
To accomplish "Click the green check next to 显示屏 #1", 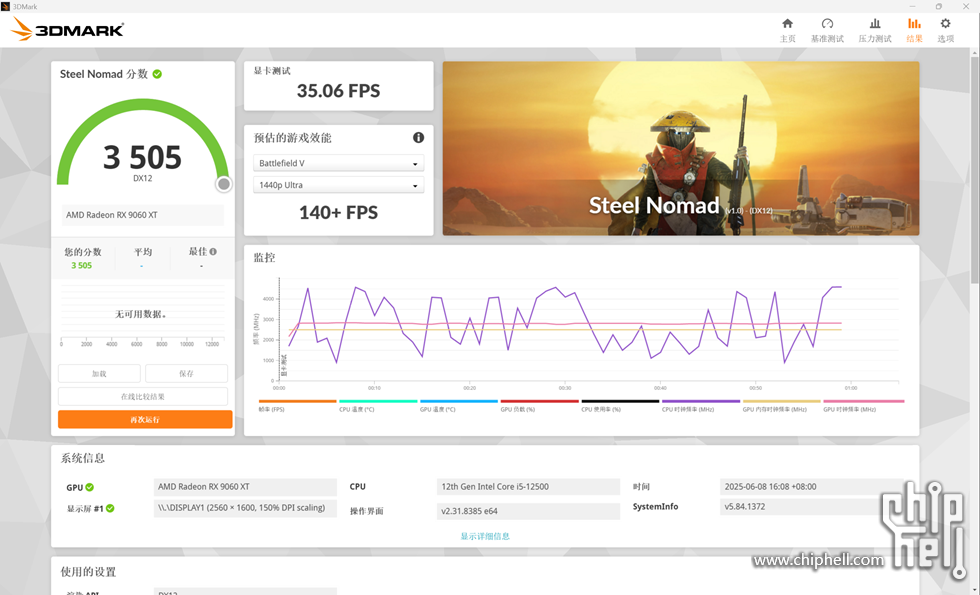I will 110,508.
